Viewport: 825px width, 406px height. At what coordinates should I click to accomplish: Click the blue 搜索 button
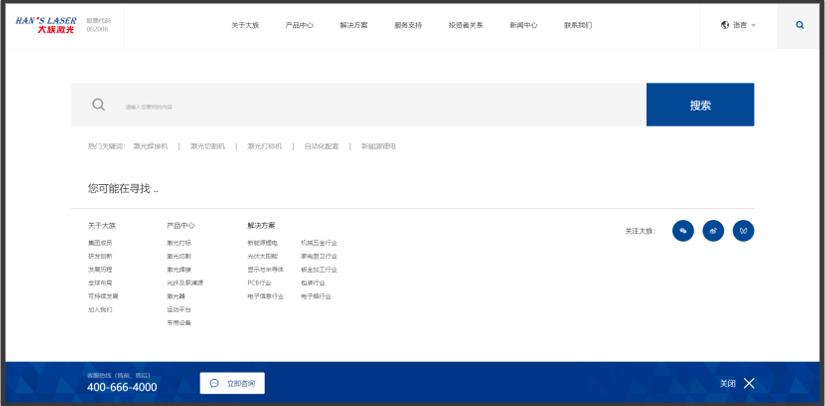pos(700,105)
